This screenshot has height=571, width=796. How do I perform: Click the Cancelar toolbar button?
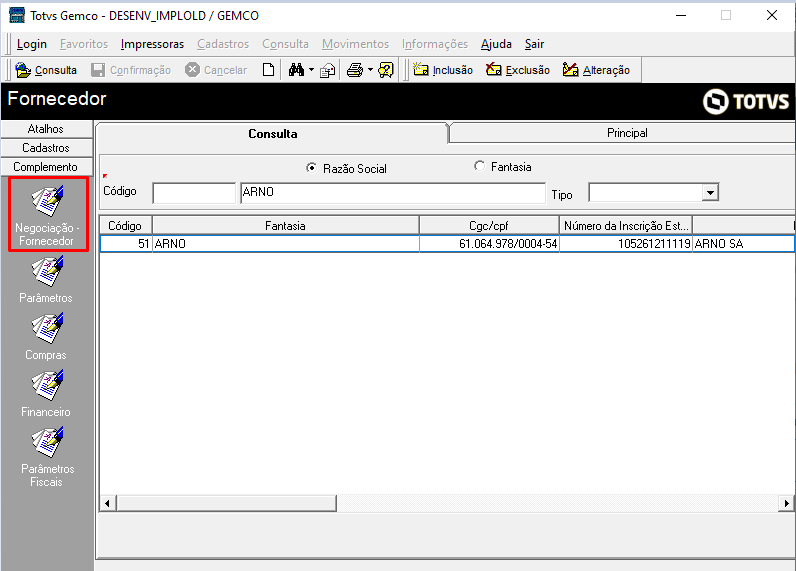[216, 70]
